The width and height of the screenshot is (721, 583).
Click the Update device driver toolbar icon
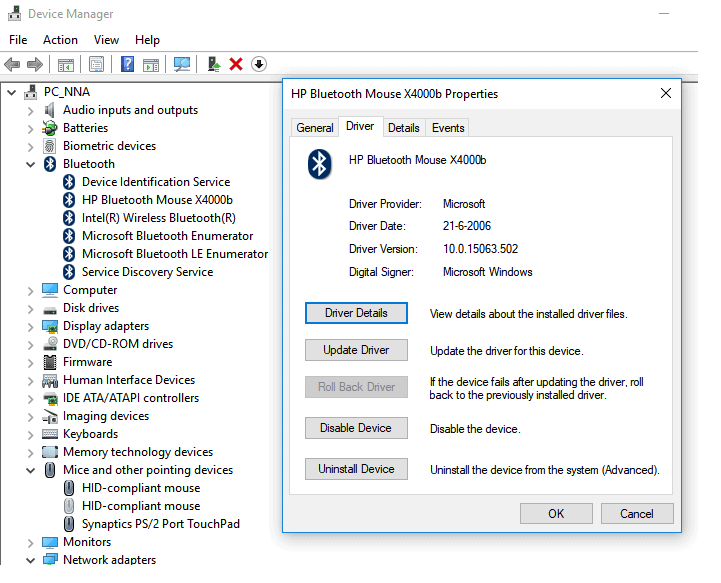(x=214, y=64)
